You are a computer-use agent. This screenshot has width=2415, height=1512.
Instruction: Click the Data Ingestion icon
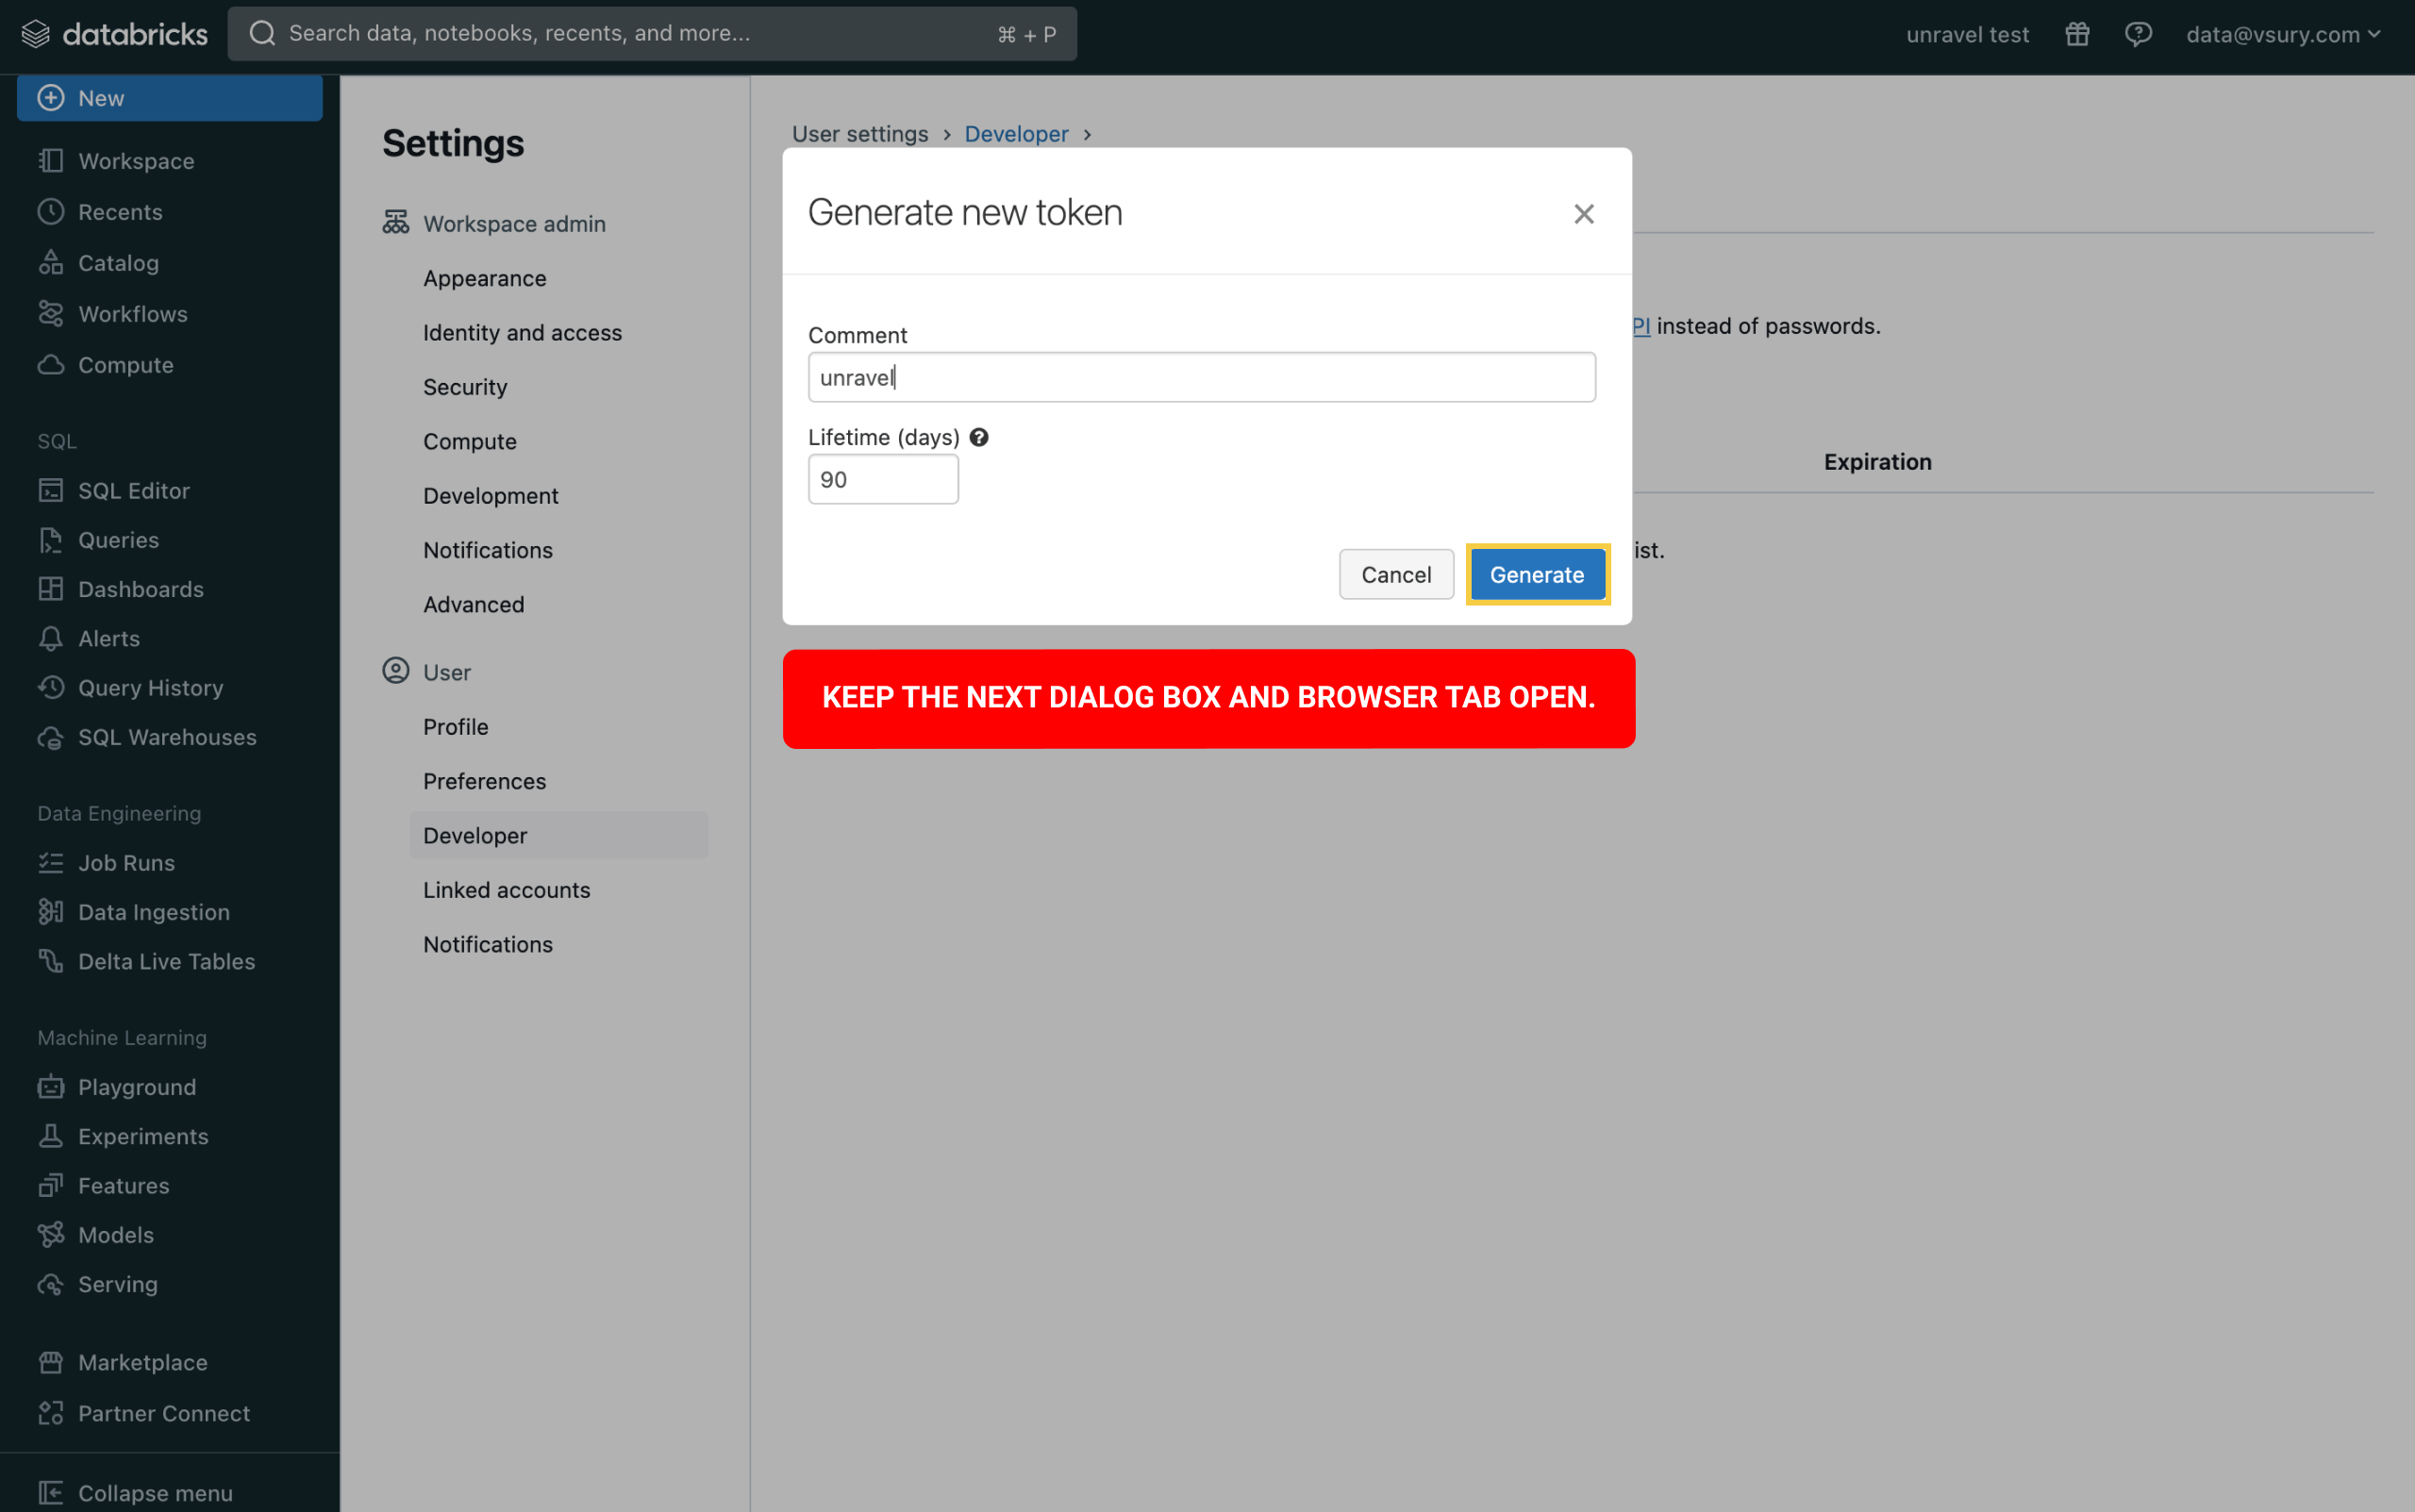(51, 911)
